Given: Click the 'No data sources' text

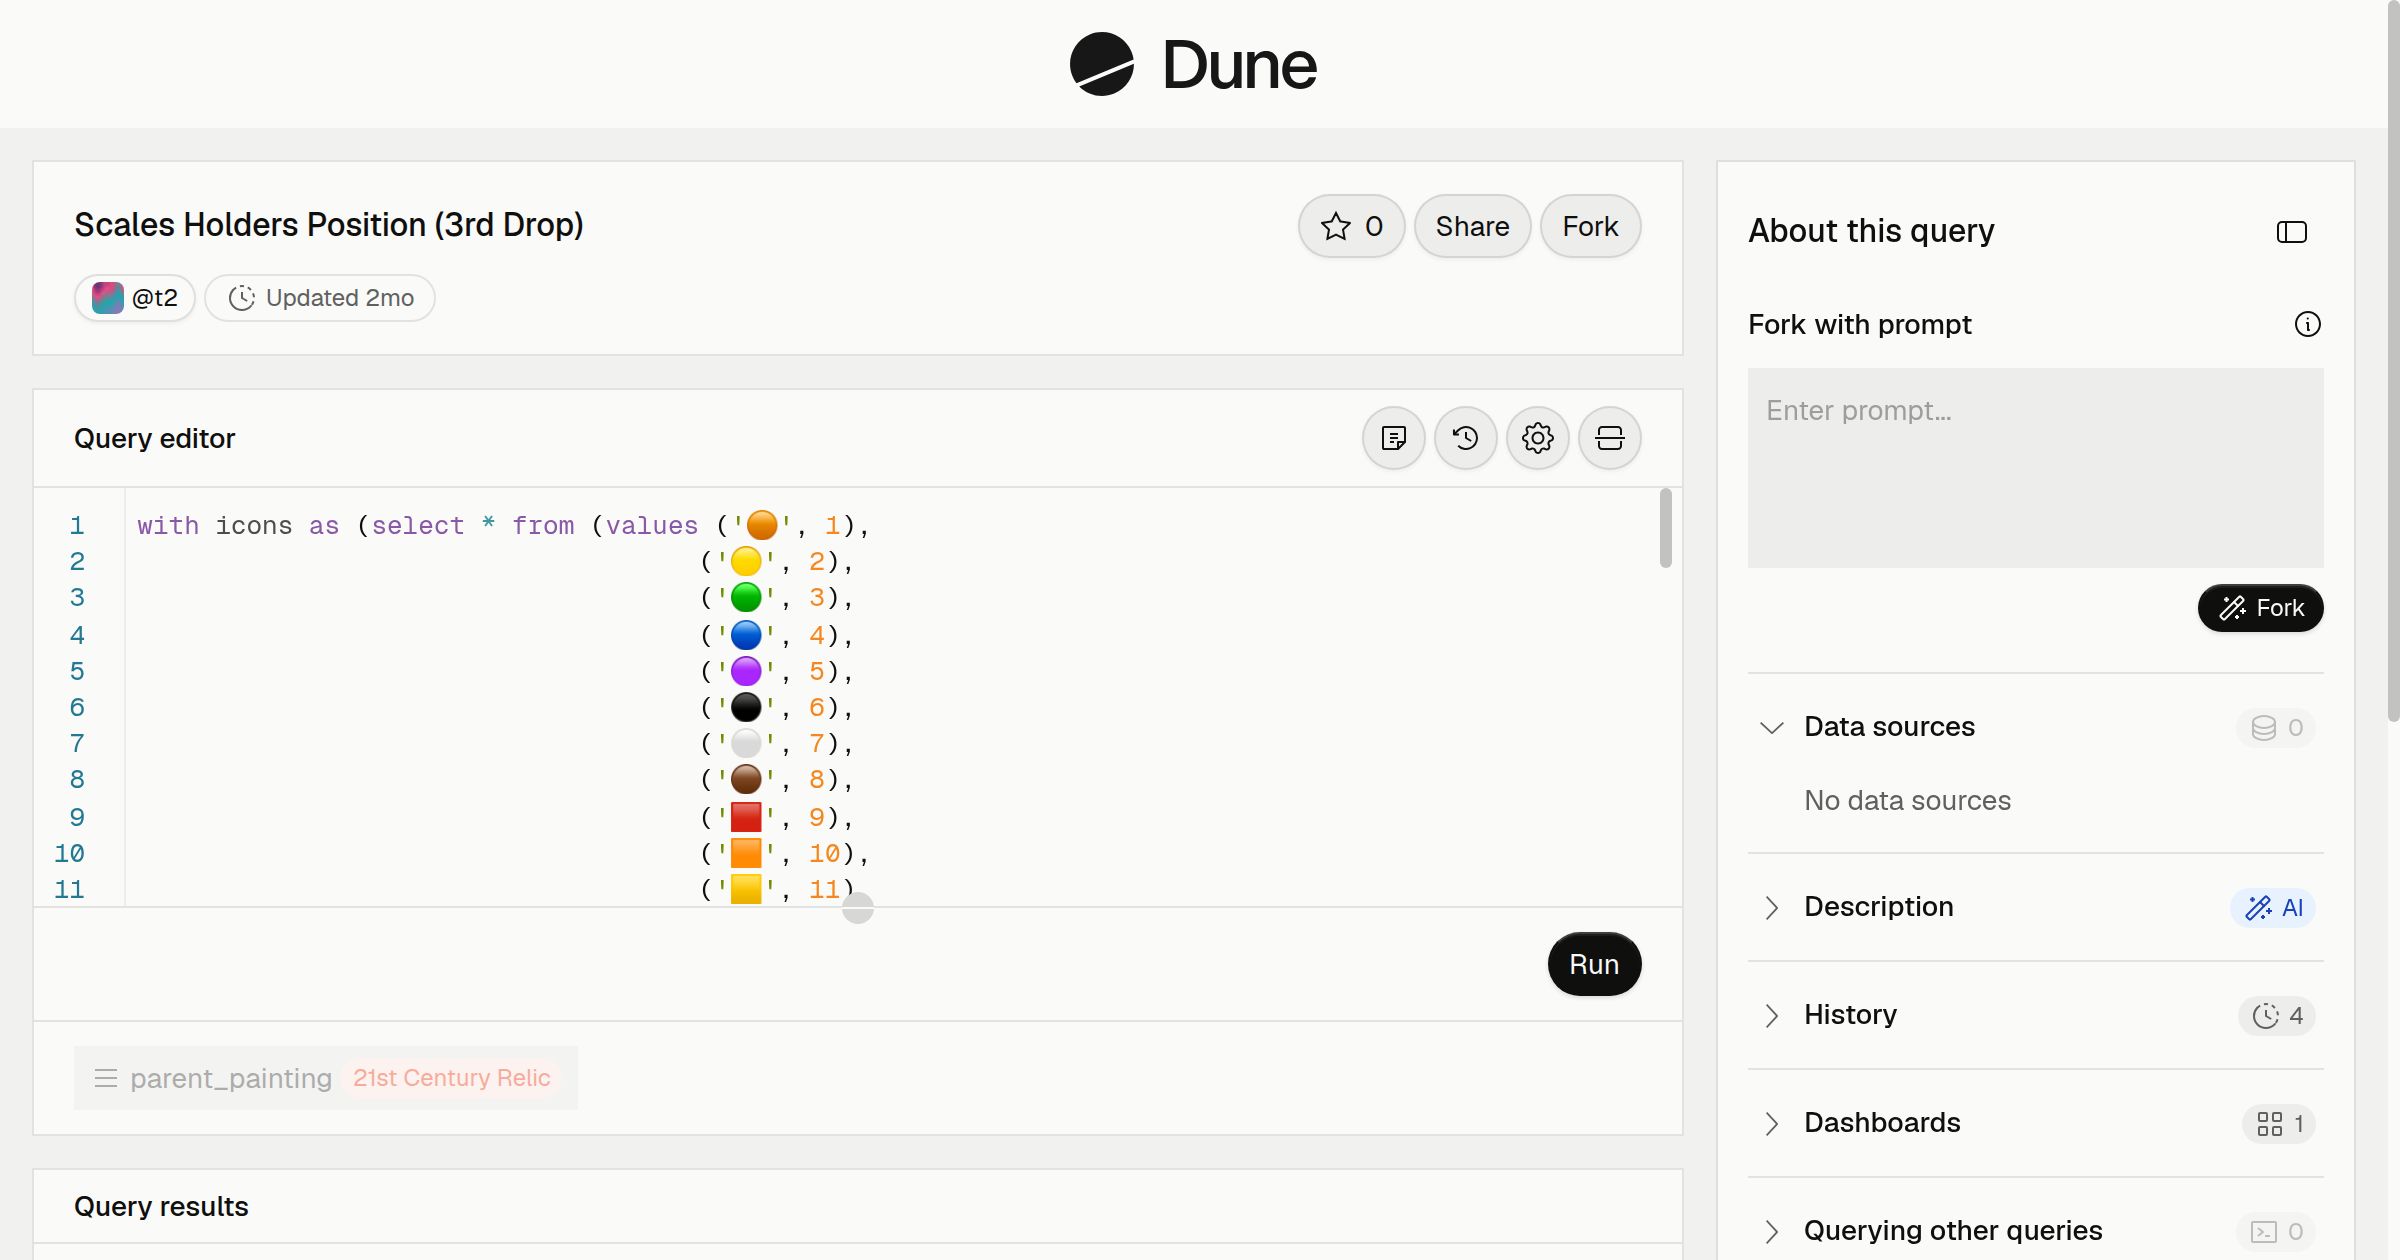Looking at the screenshot, I should 1907,800.
